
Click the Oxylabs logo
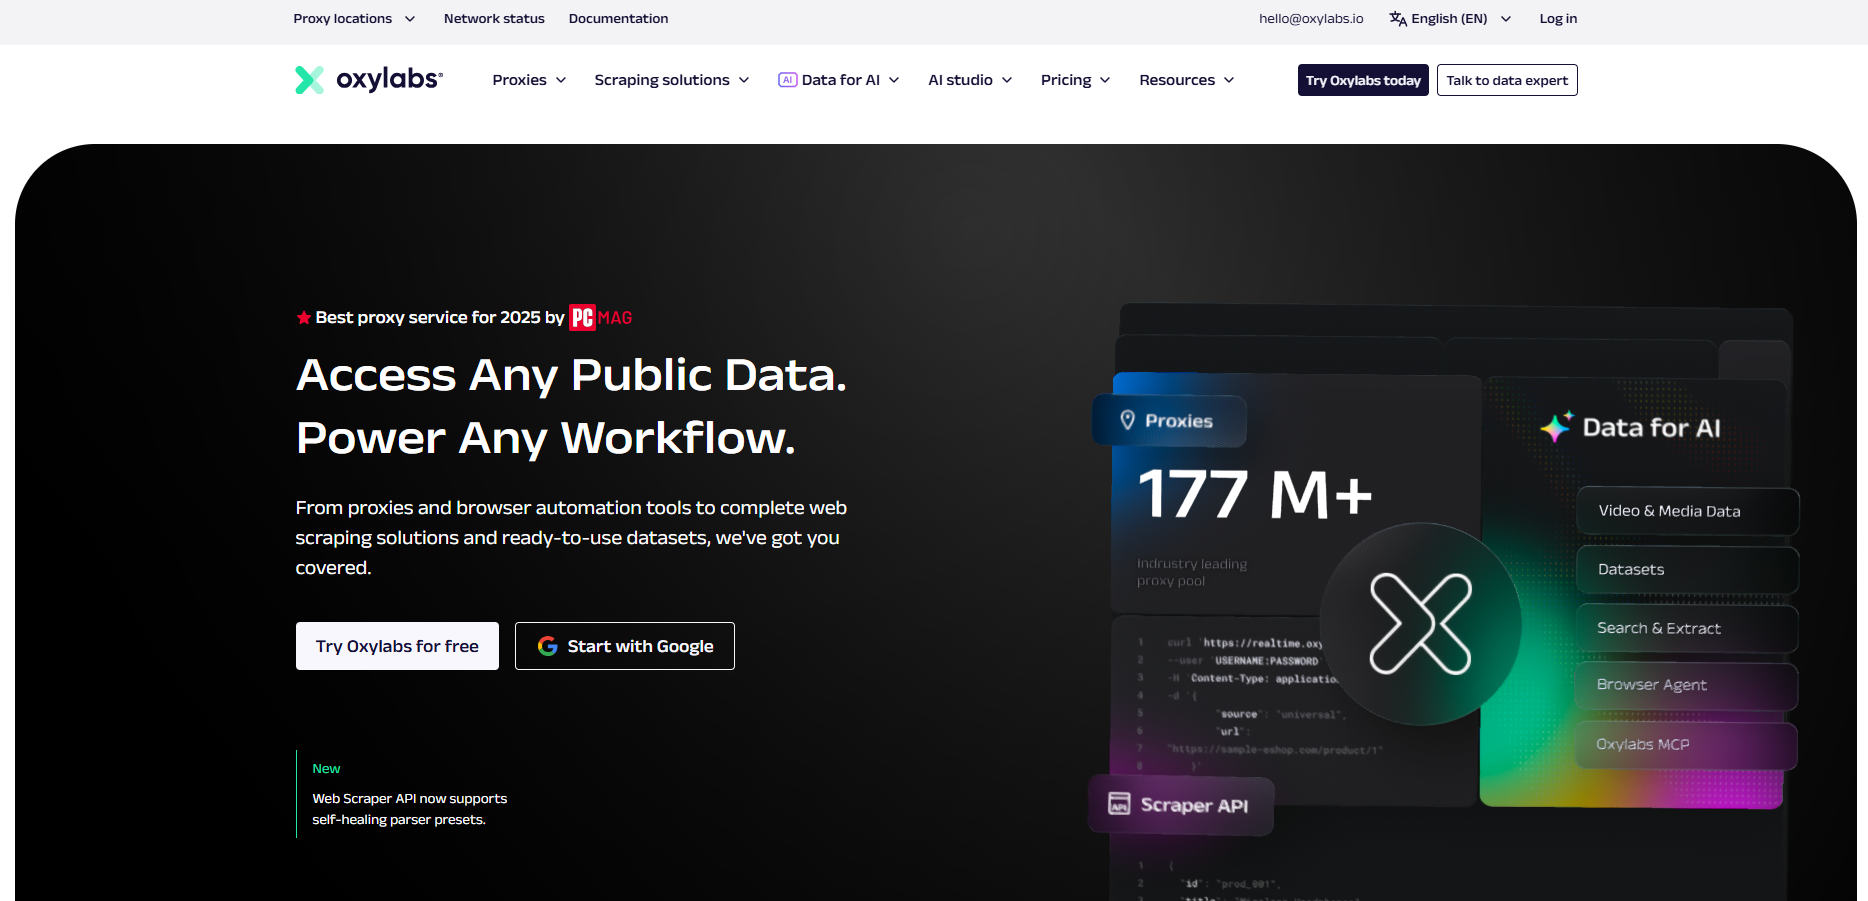point(367,80)
